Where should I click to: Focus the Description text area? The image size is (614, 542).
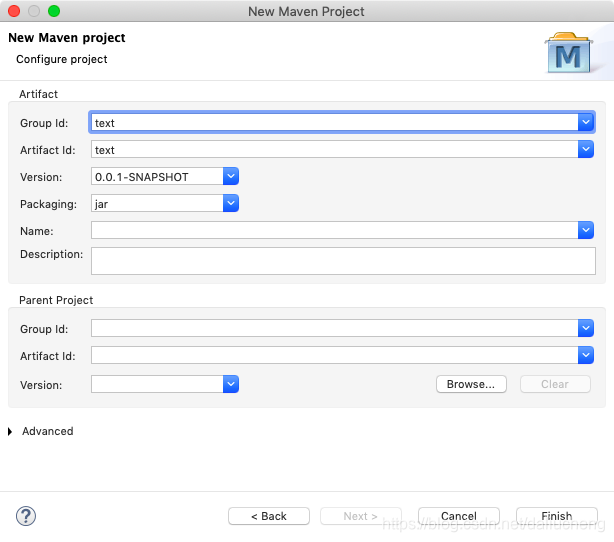point(343,261)
